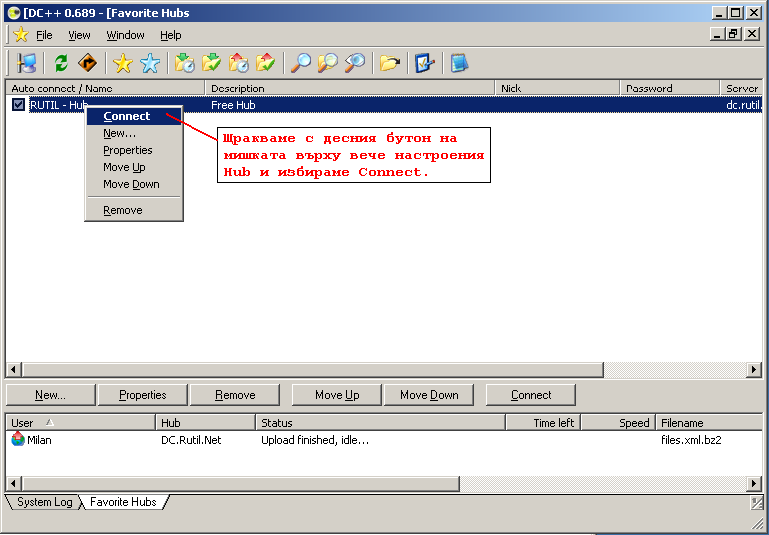Sort transfers by Filename column header
Image resolution: width=769 pixels, height=535 pixels.
pyautogui.click(x=710, y=423)
